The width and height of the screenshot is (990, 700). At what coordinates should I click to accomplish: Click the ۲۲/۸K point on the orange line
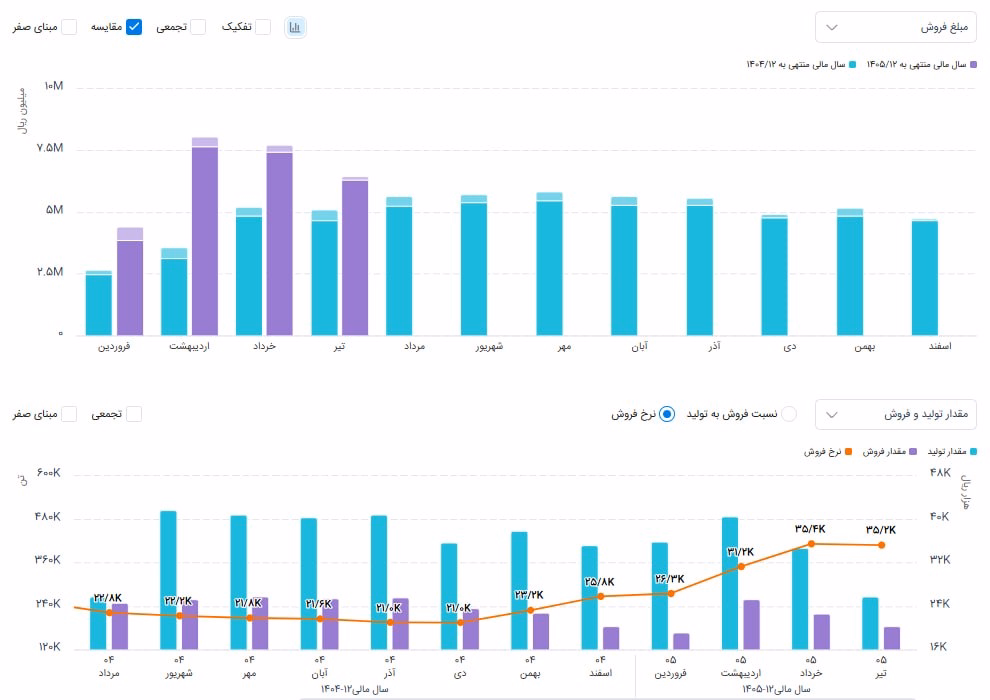pos(109,612)
